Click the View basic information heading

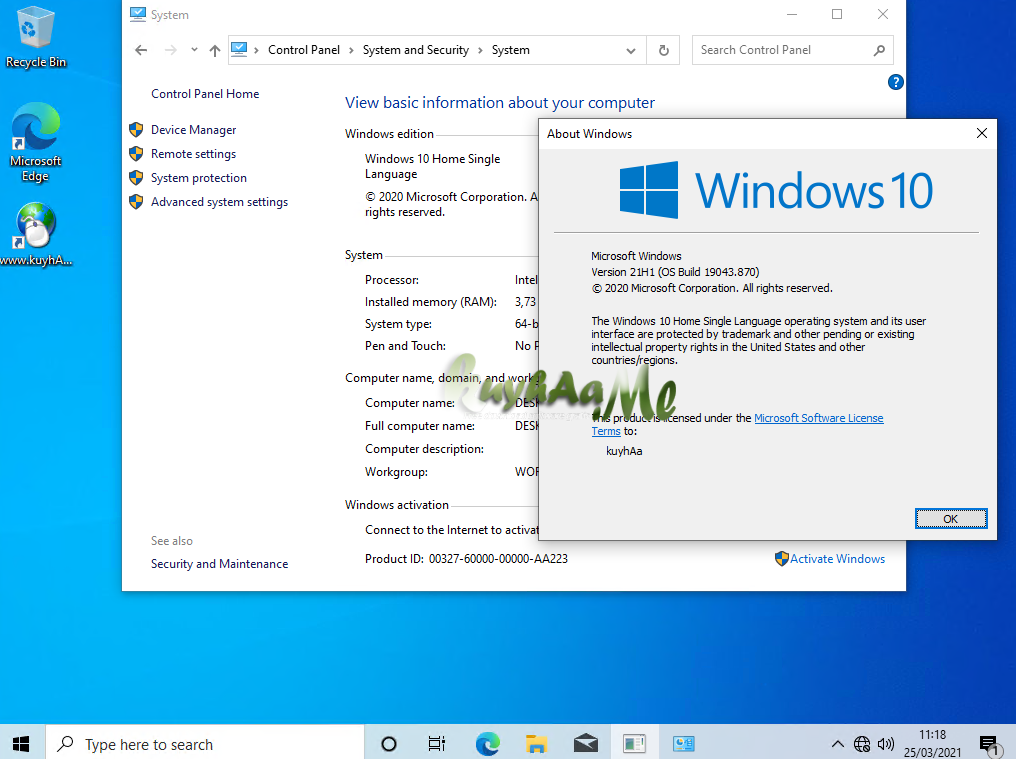click(x=500, y=102)
